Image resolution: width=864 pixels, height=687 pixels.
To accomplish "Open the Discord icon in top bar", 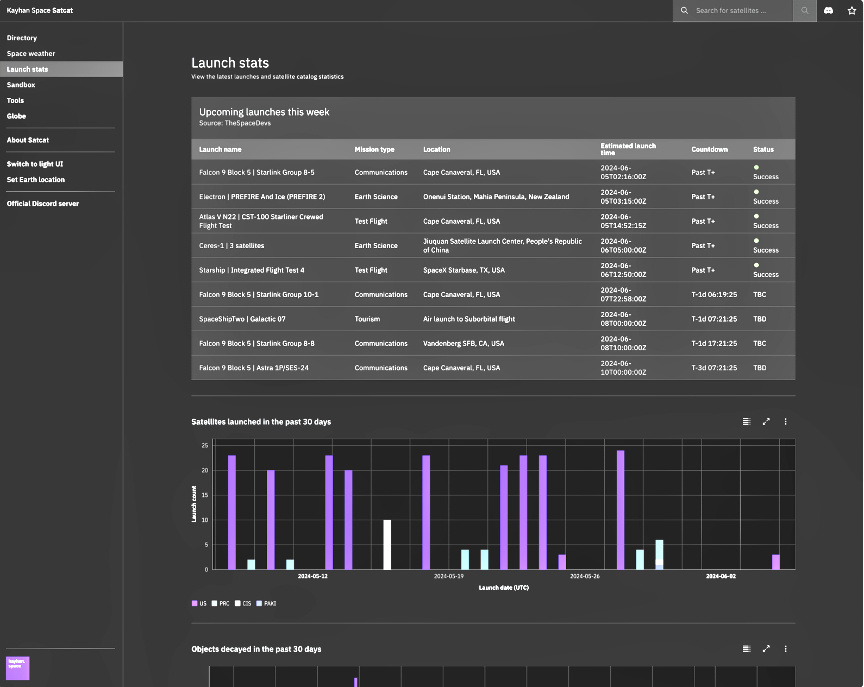I will tap(828, 10).
